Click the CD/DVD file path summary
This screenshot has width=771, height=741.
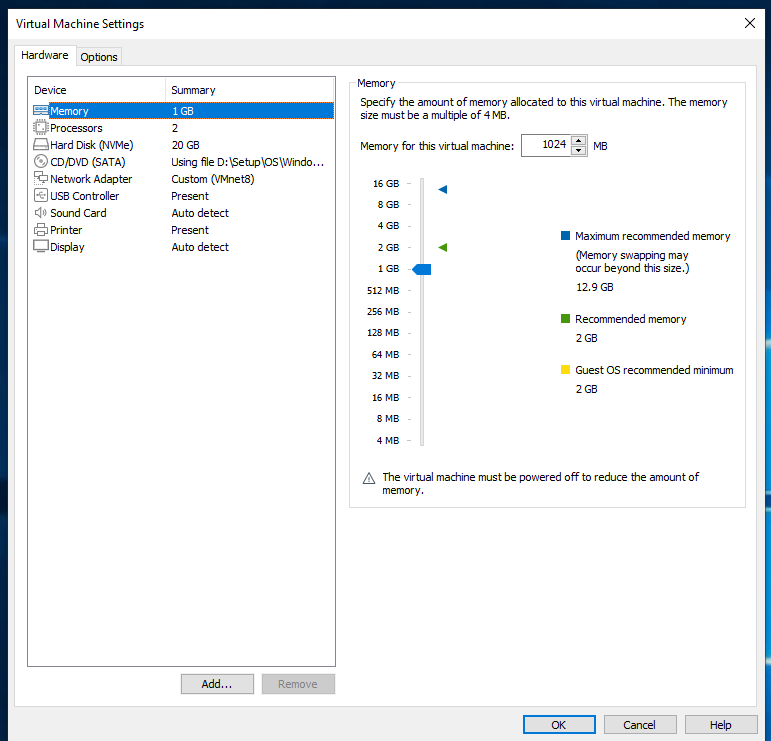(x=247, y=162)
